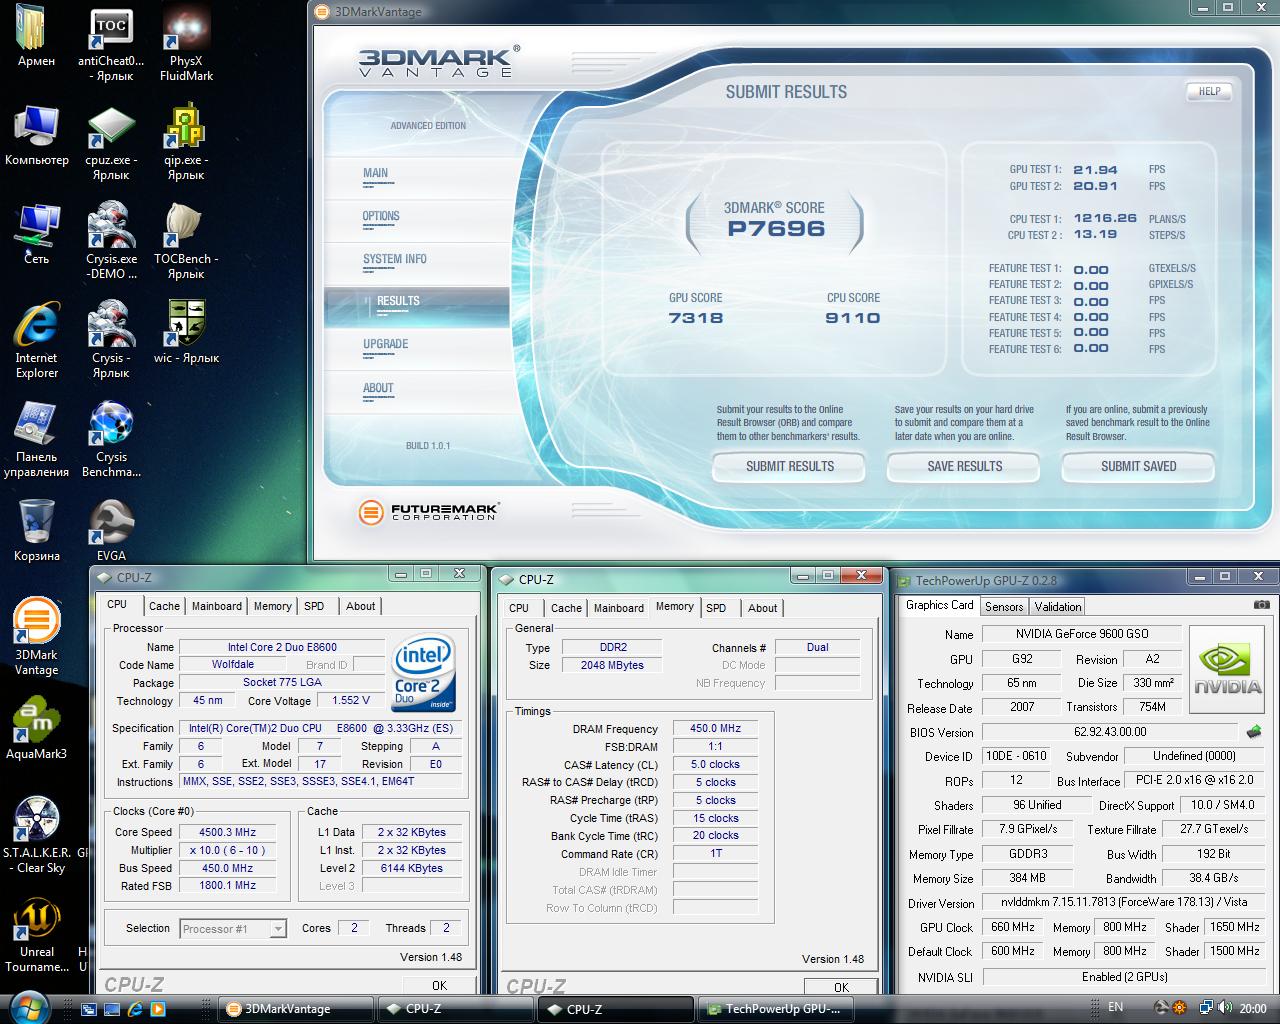Select About tab in left CPU-Z window
The height and width of the screenshot is (1024, 1280).
tap(361, 606)
